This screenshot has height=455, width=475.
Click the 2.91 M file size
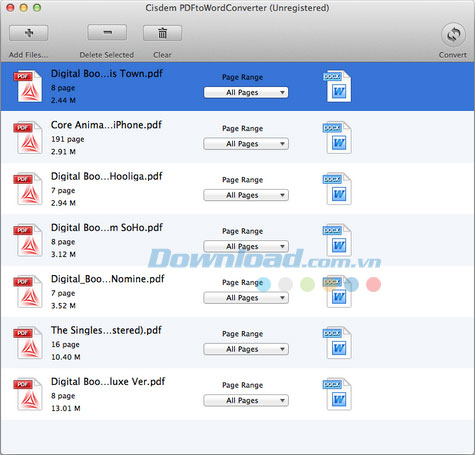pos(63,152)
